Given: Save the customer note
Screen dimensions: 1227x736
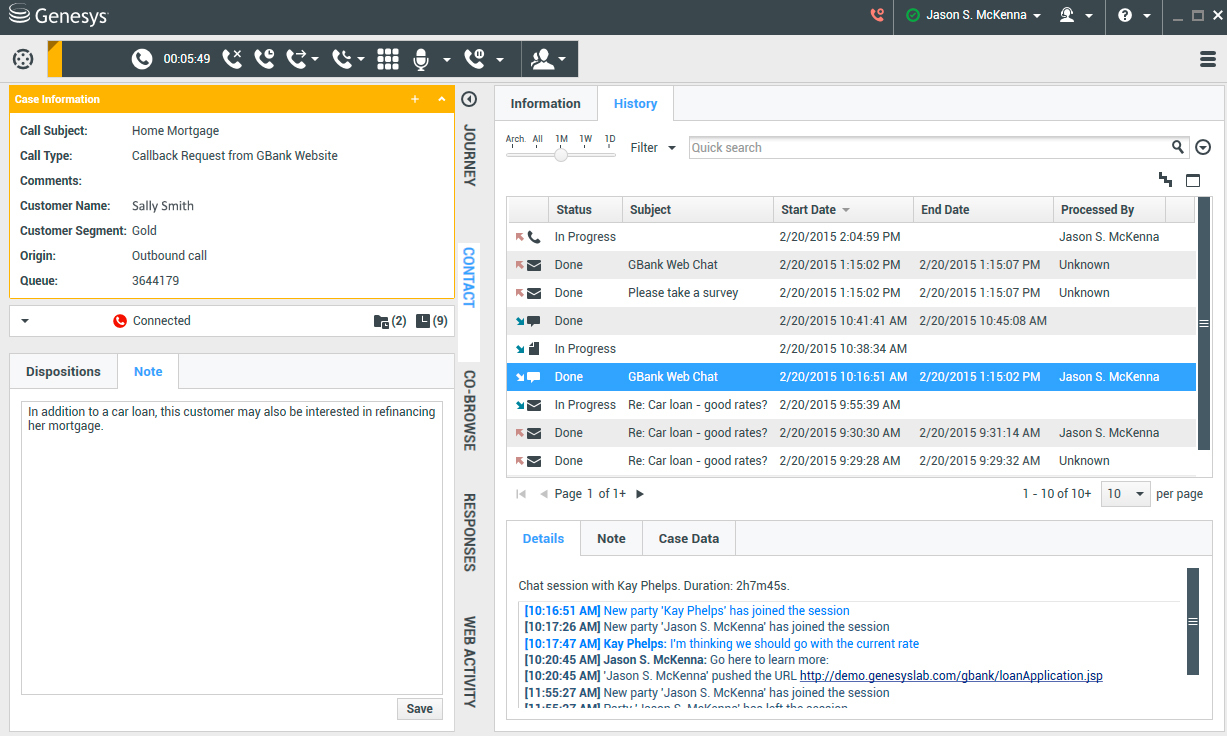Looking at the screenshot, I should pyautogui.click(x=419, y=708).
